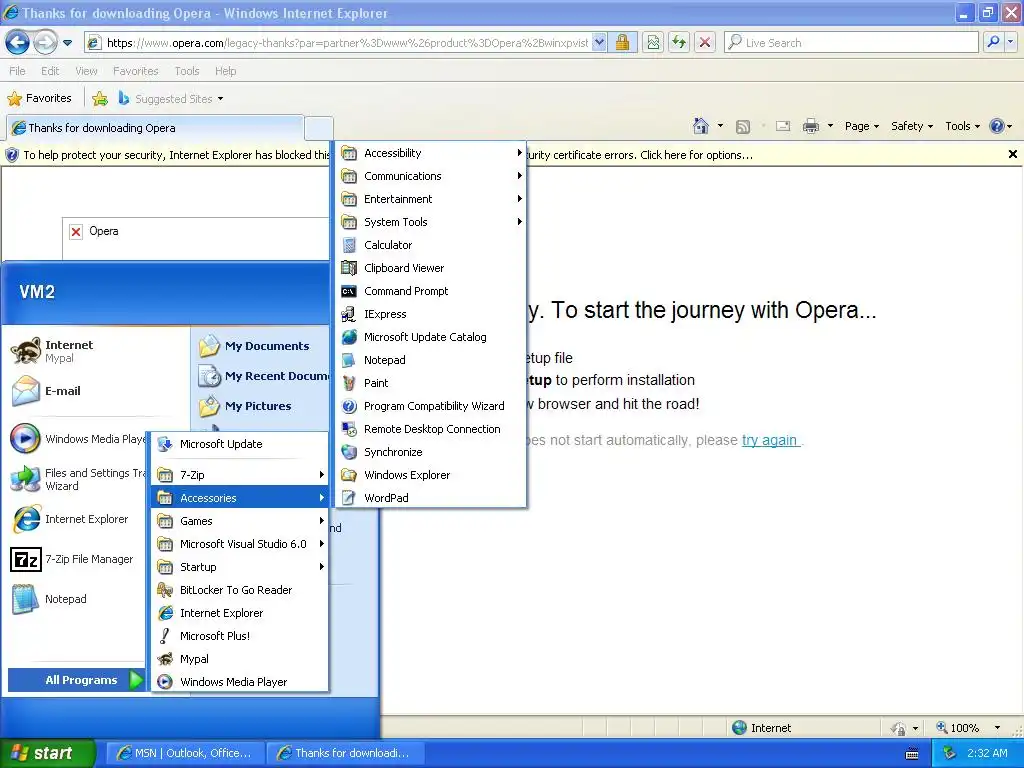
Task: Open the Favorites menu in menu bar
Action: 136,71
